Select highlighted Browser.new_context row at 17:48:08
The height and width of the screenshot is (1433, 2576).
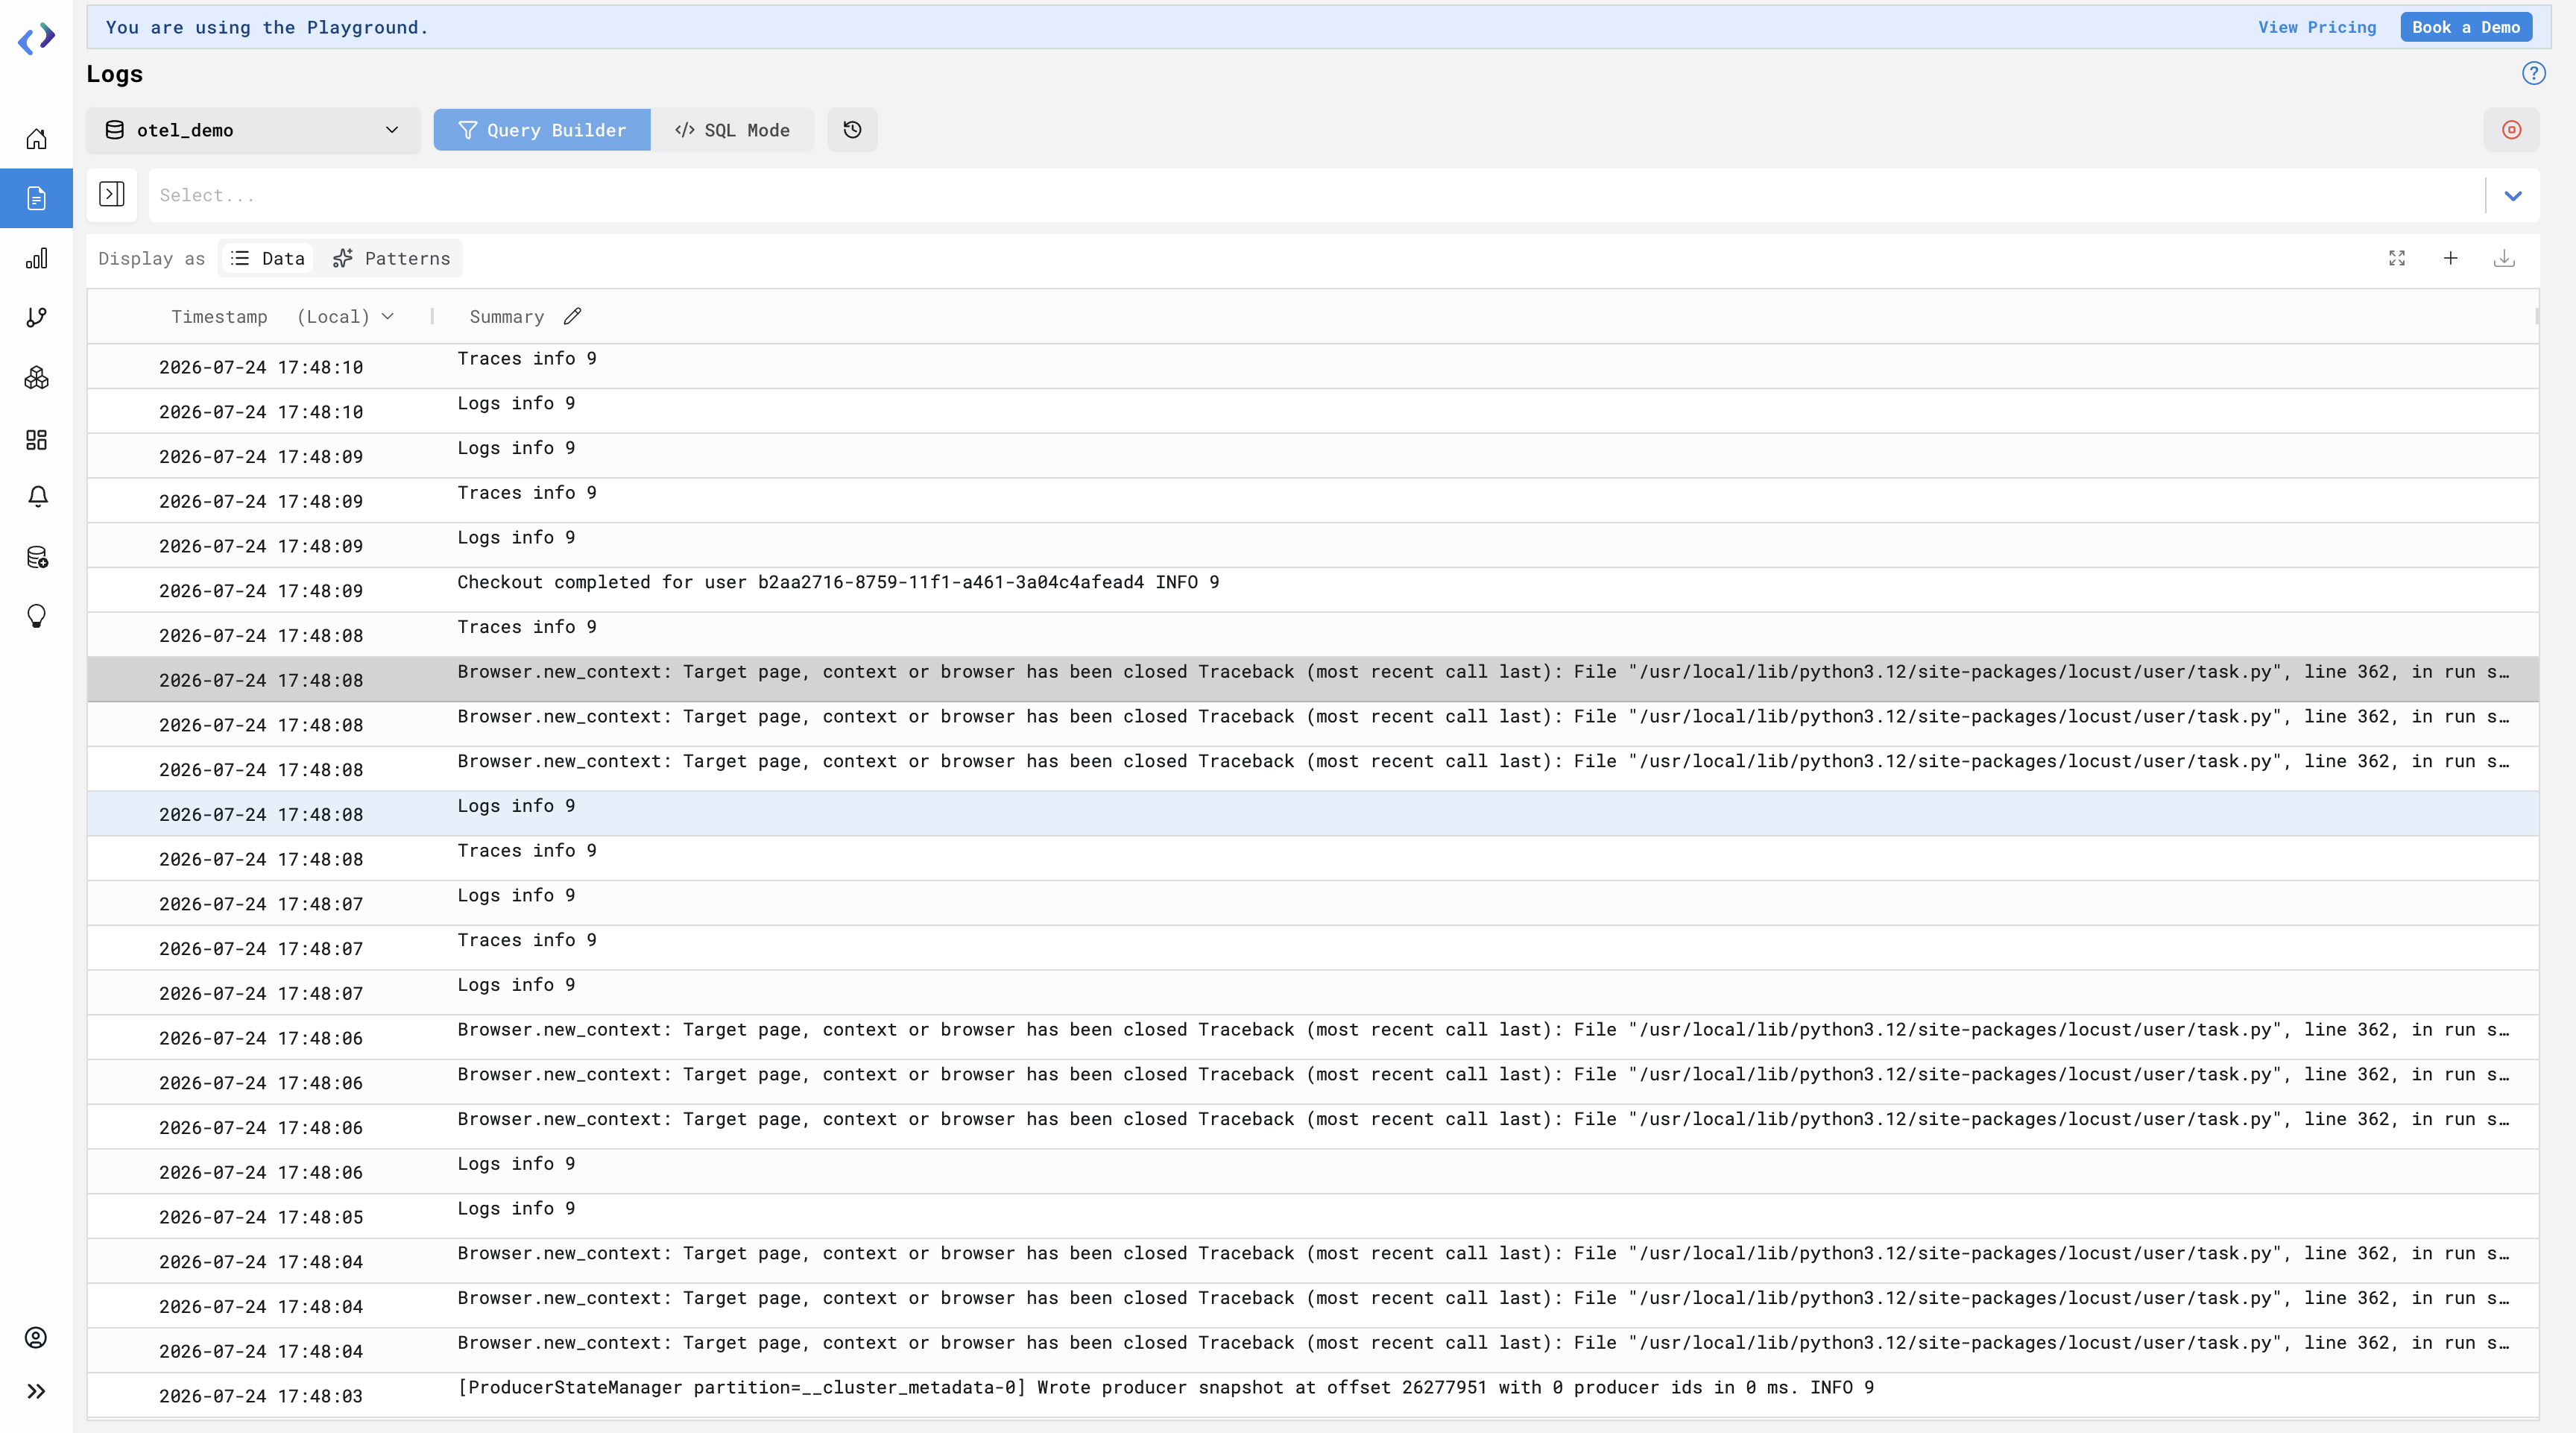[1312, 679]
